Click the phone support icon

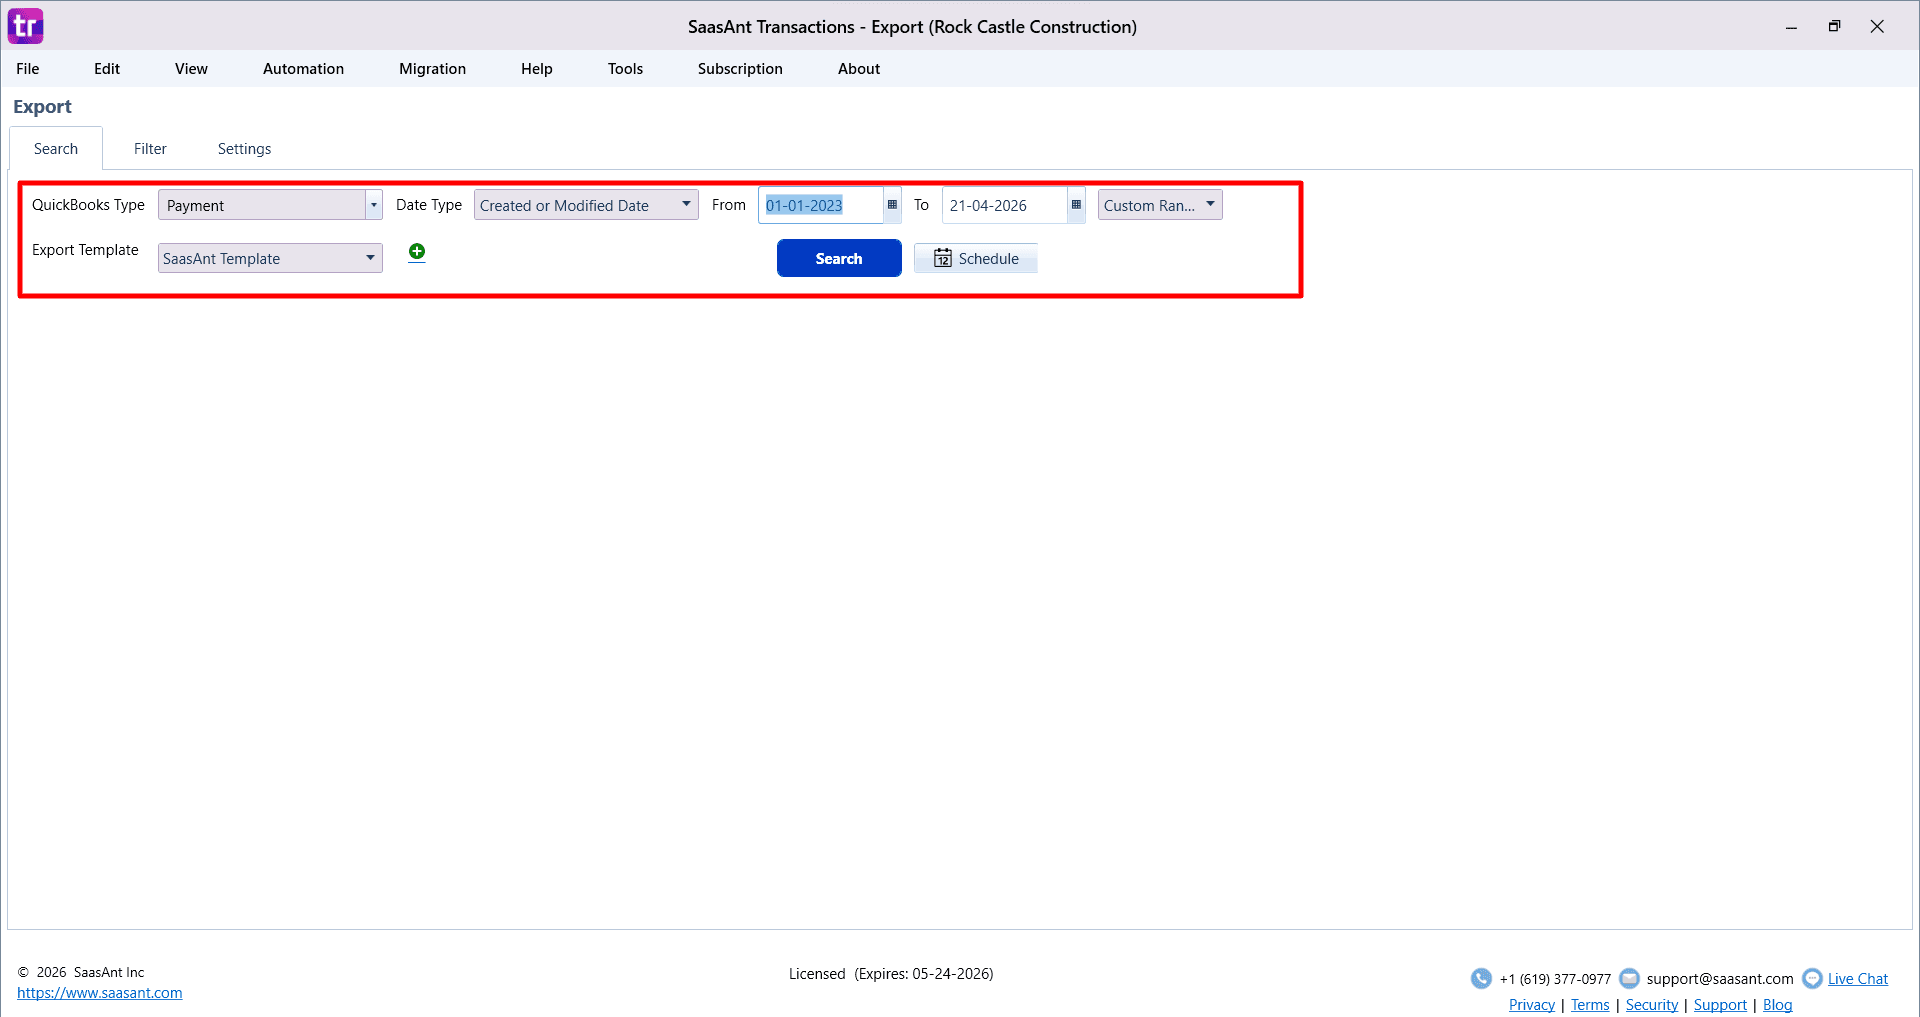click(1481, 978)
